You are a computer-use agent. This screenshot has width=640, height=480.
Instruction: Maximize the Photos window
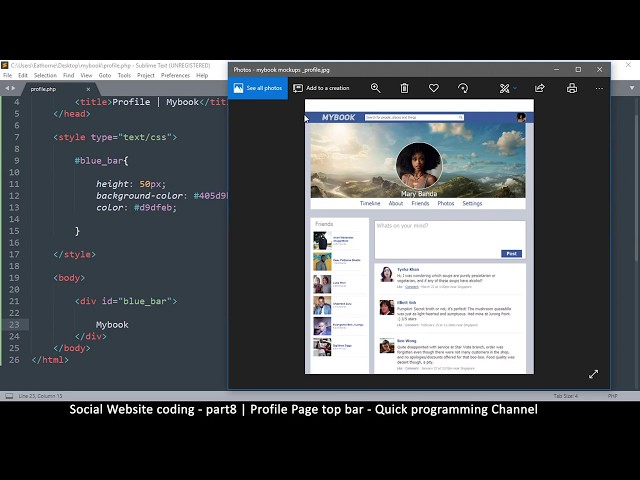(x=578, y=70)
